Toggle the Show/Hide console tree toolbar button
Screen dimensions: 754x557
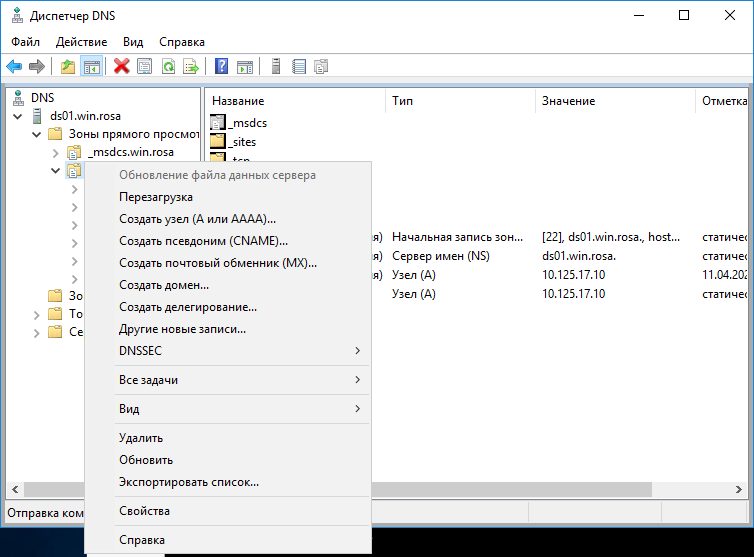tap(91, 67)
